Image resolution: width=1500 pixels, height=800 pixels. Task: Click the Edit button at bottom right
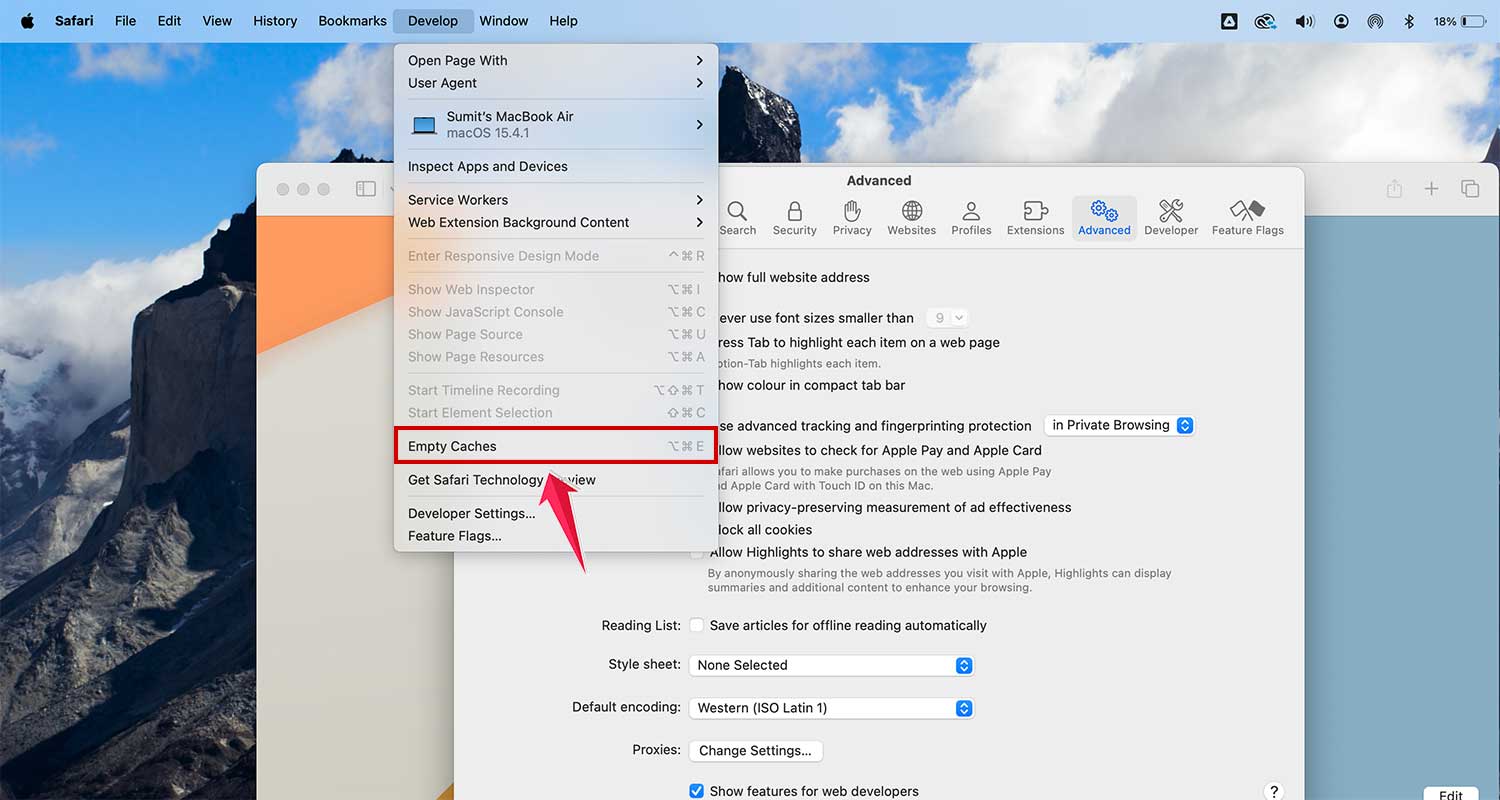point(1450,794)
